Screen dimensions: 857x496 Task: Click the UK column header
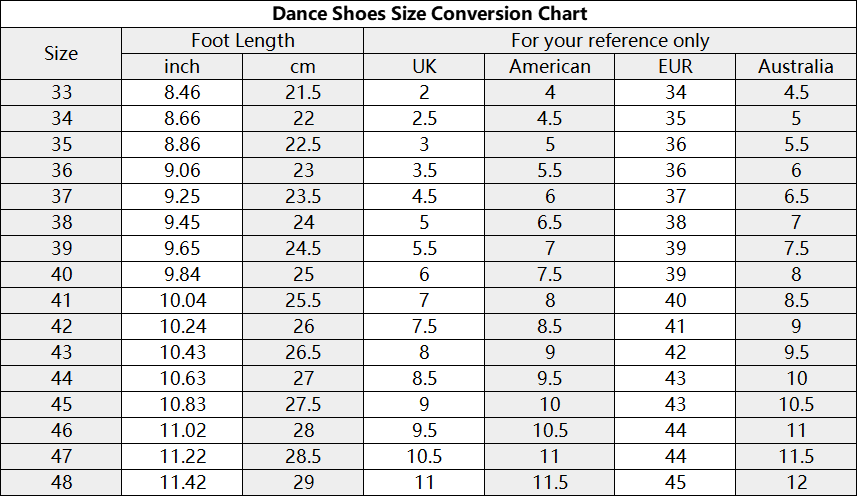tap(424, 67)
